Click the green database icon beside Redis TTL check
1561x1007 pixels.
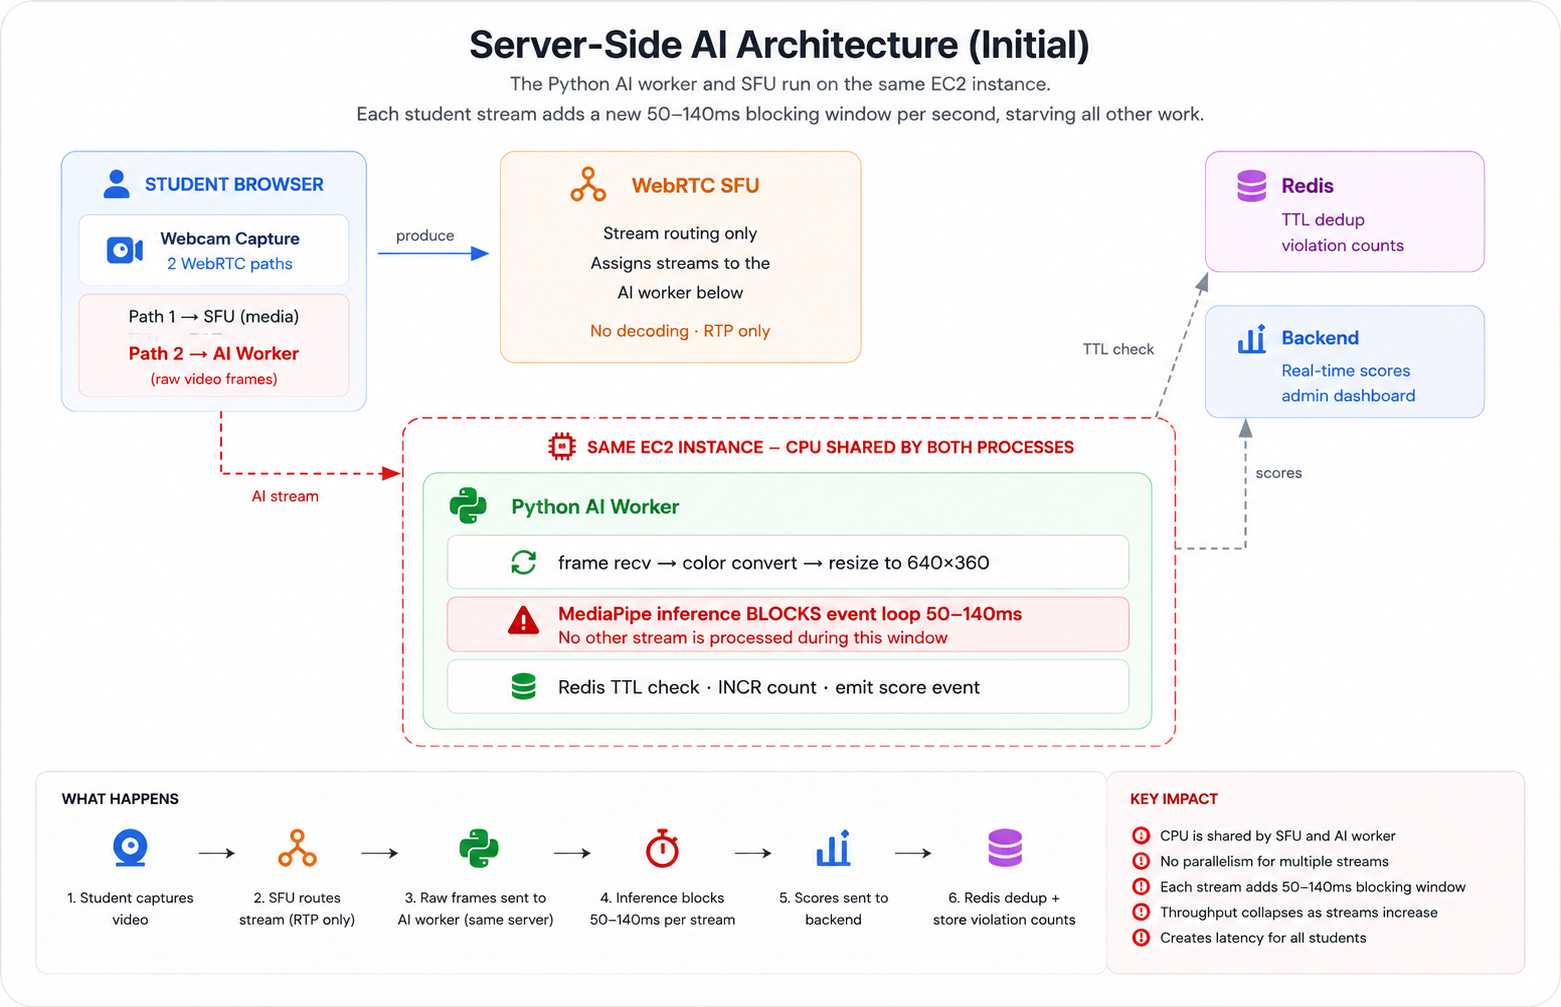(524, 686)
